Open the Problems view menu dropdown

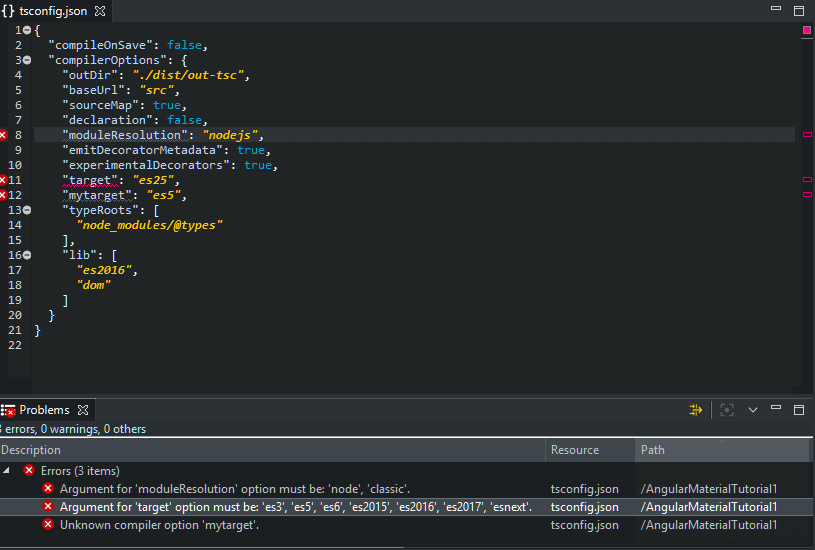(x=753, y=410)
